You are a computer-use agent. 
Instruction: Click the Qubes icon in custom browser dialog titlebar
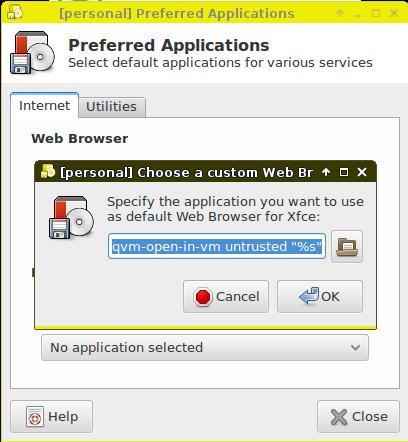48,171
